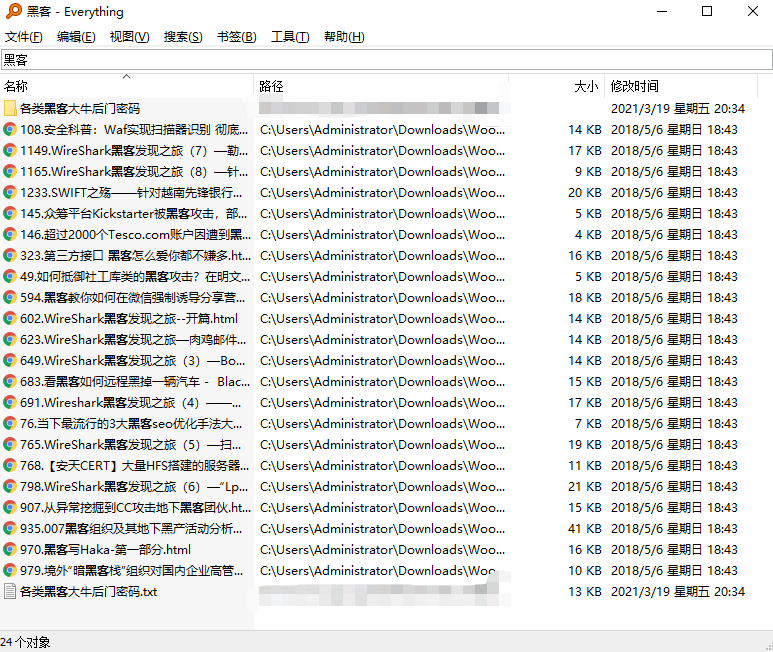Screen dimensions: 773x652
Task: Click the Everything magnifier app icon in title bar
Action: click(x=13, y=11)
